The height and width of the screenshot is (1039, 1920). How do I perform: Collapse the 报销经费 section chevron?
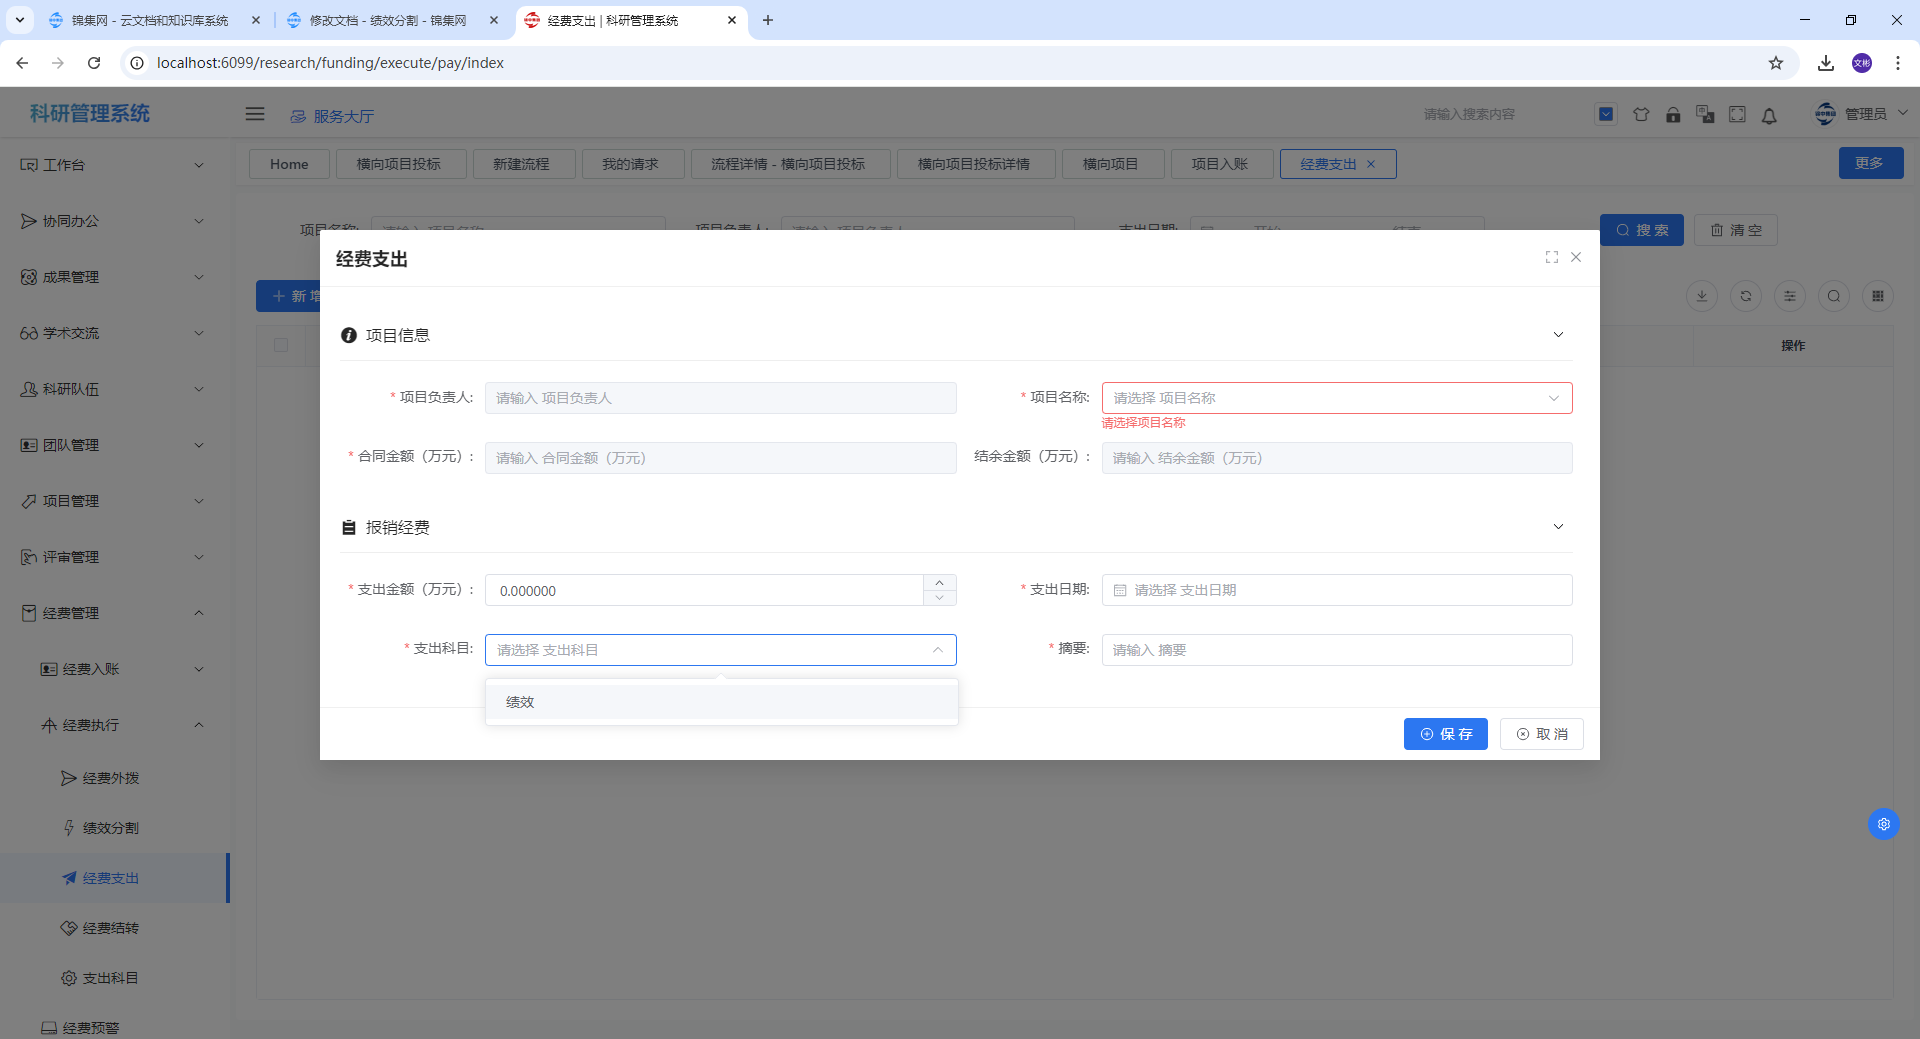pos(1557,527)
